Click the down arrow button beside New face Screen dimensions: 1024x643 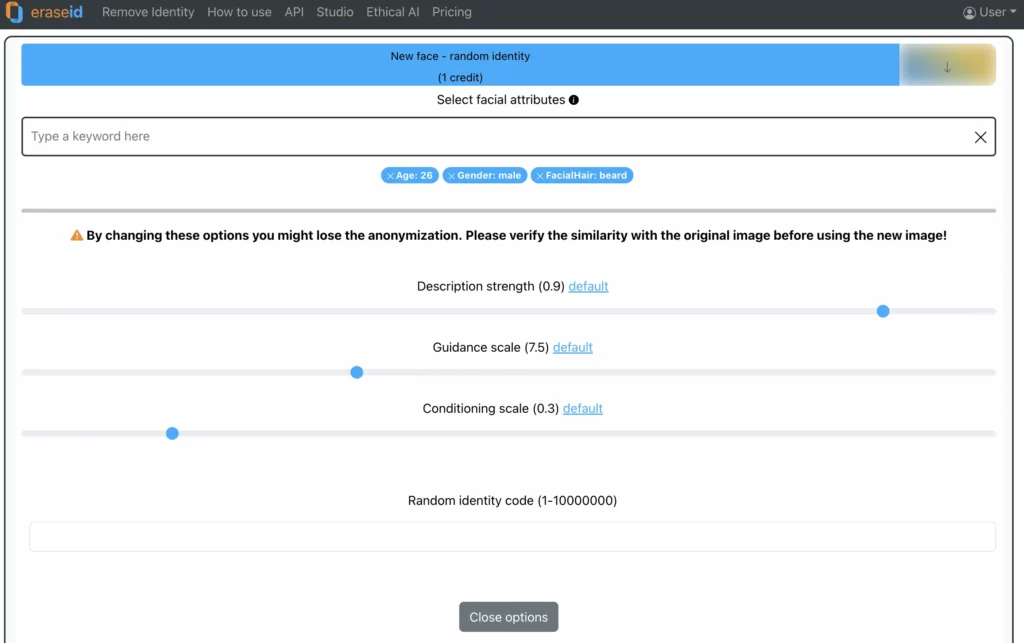(947, 66)
